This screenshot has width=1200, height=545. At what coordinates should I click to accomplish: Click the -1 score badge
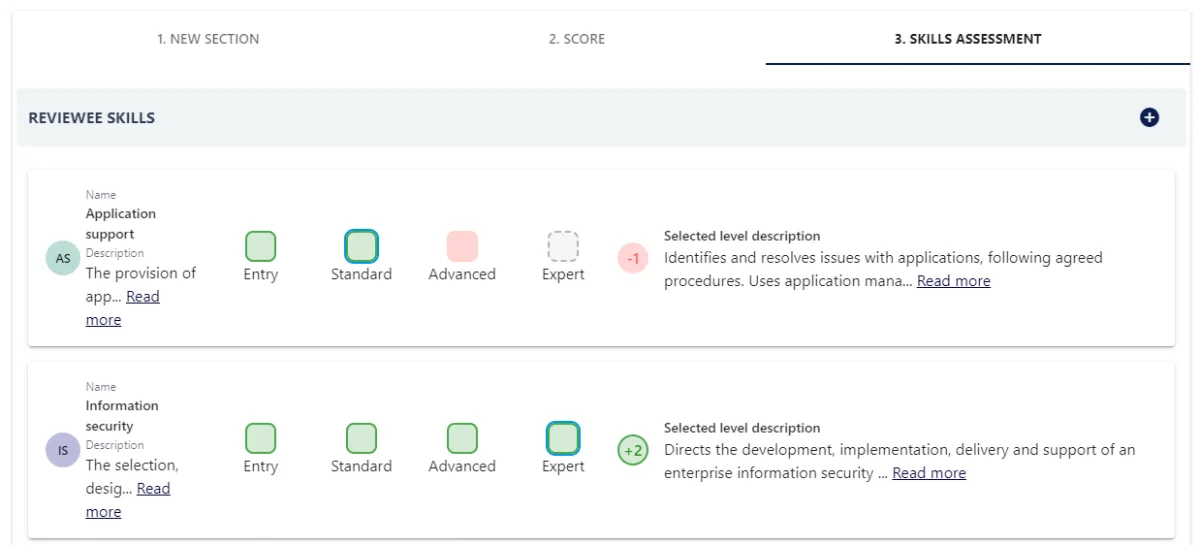[633, 258]
